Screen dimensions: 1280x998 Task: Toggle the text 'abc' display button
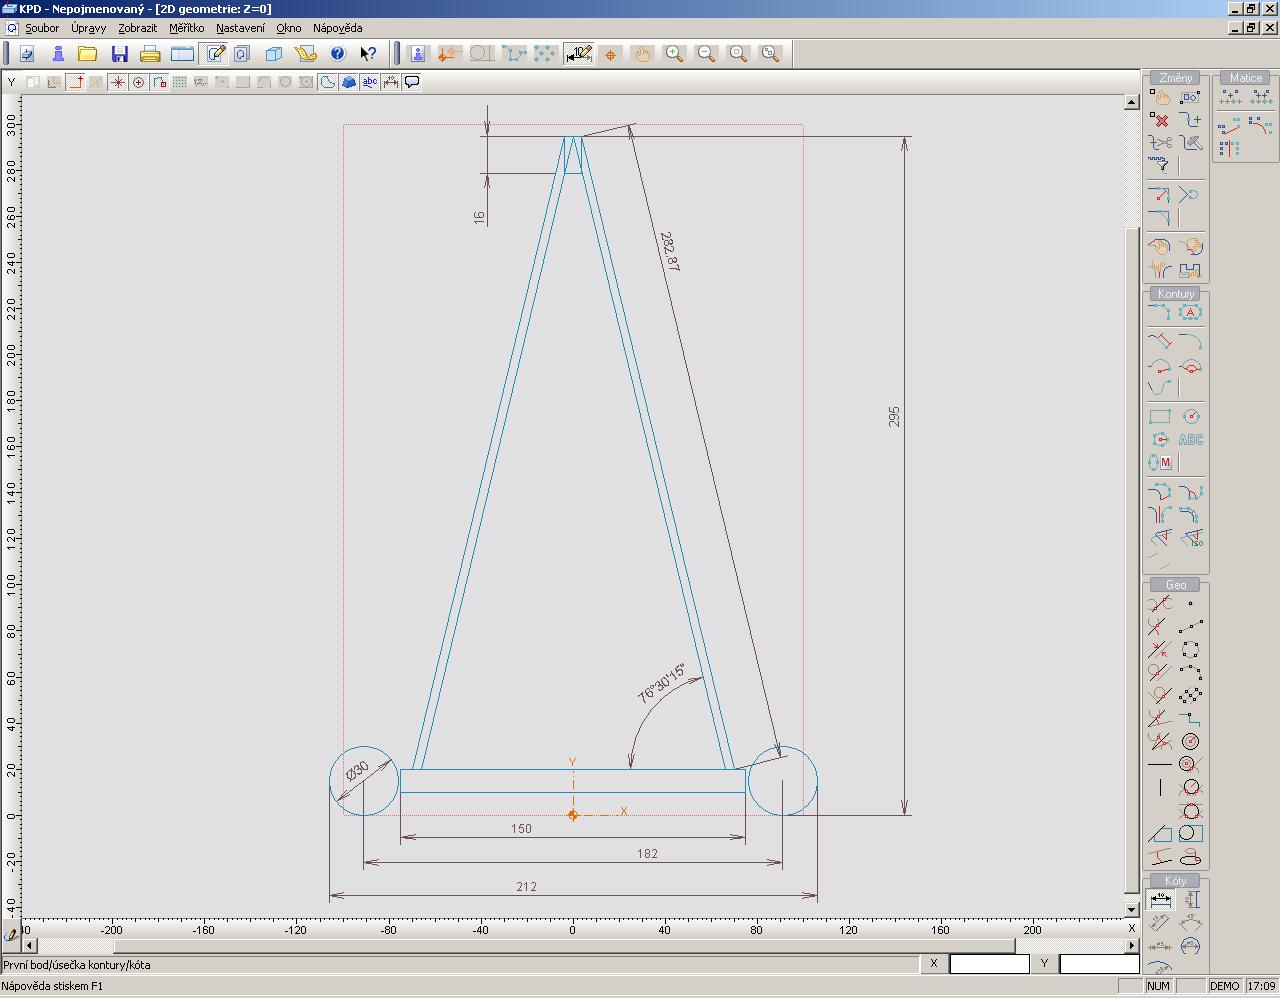pos(370,82)
